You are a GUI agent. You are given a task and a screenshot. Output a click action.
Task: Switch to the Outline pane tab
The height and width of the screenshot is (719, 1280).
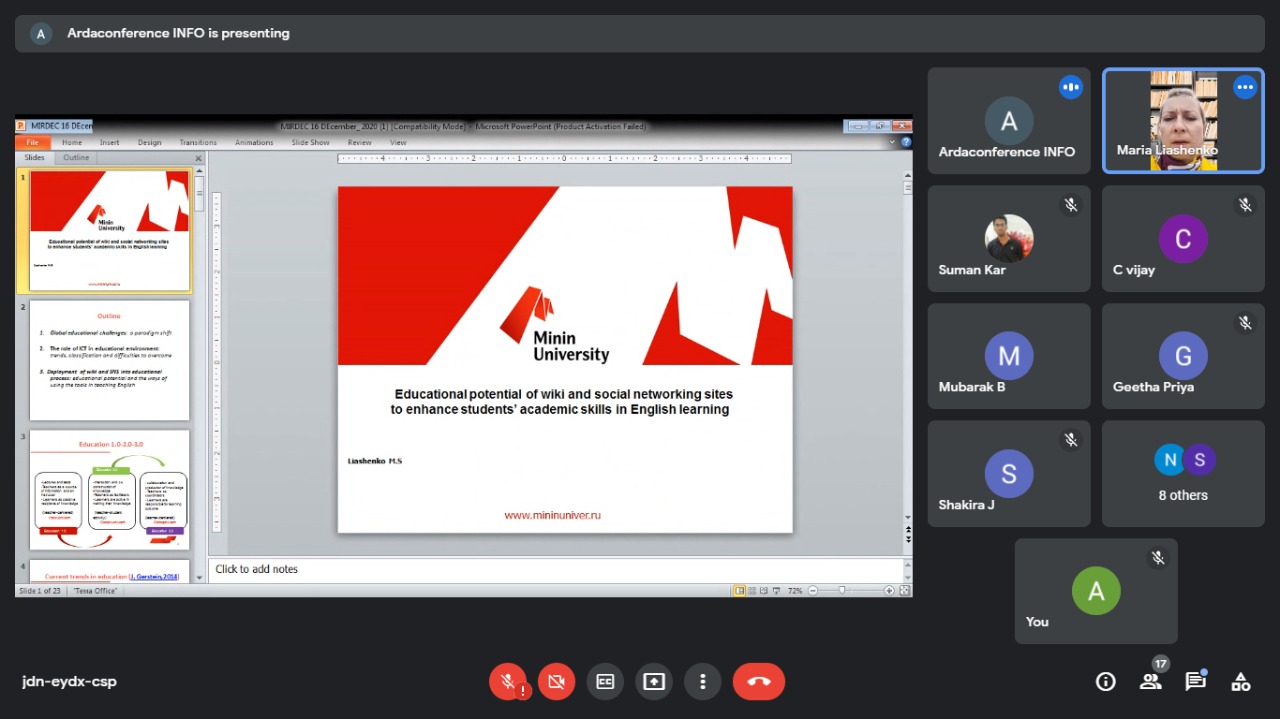point(76,158)
